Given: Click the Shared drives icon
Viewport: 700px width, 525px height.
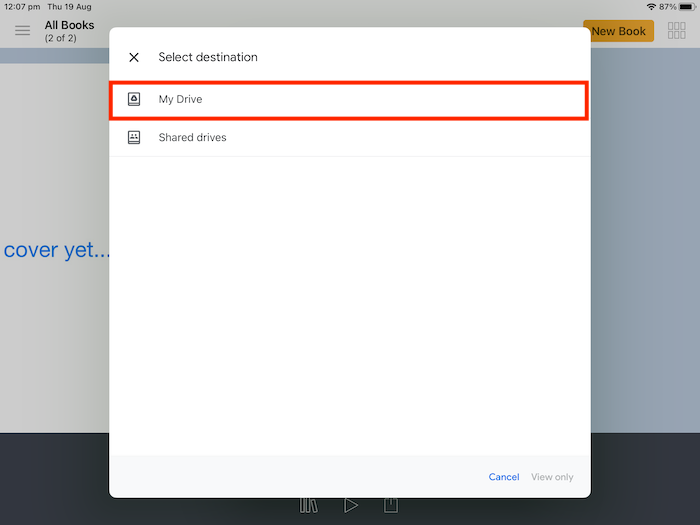Looking at the screenshot, I should [134, 138].
